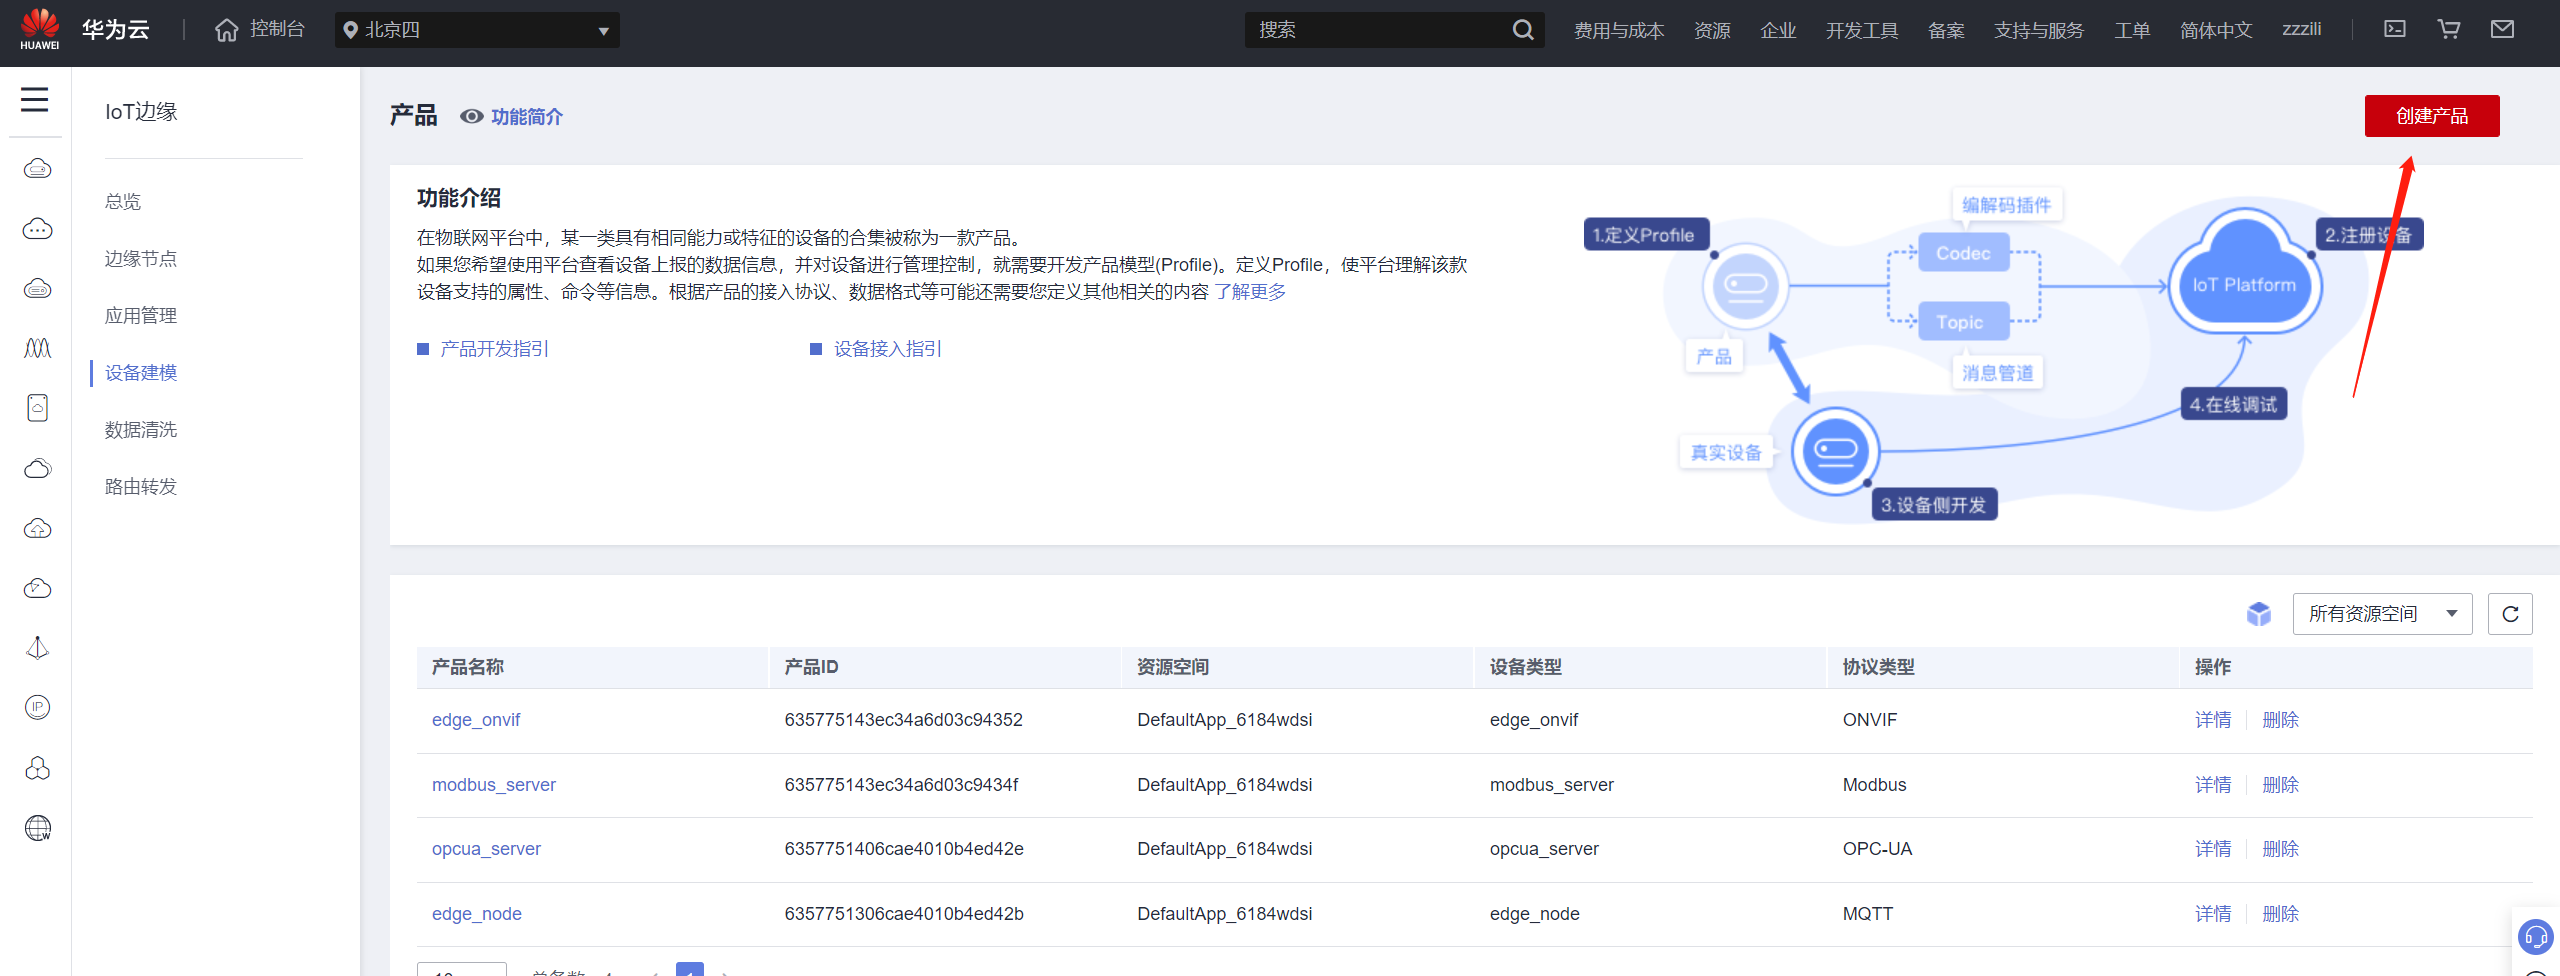Open the cloud gauge sidebar icon
The width and height of the screenshot is (2560, 976).
(x=38, y=588)
